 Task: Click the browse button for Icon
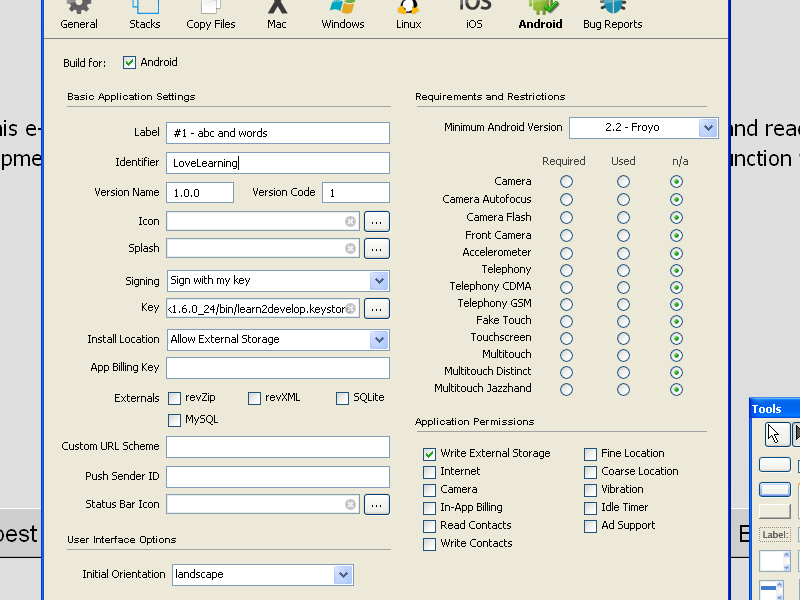coord(376,221)
